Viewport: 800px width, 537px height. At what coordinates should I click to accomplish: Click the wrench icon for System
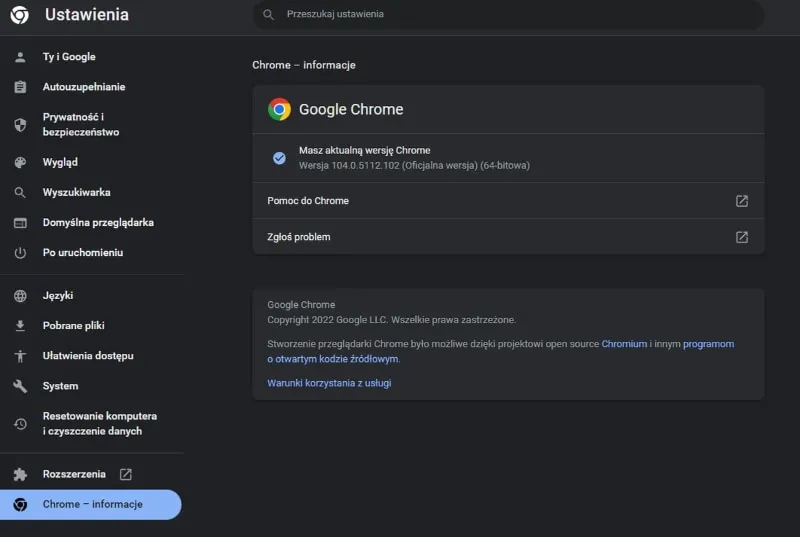(20, 386)
